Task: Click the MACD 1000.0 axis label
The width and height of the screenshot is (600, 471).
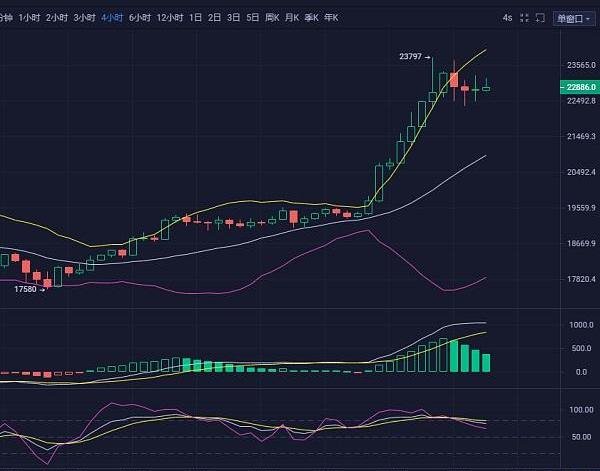Action: (581, 325)
